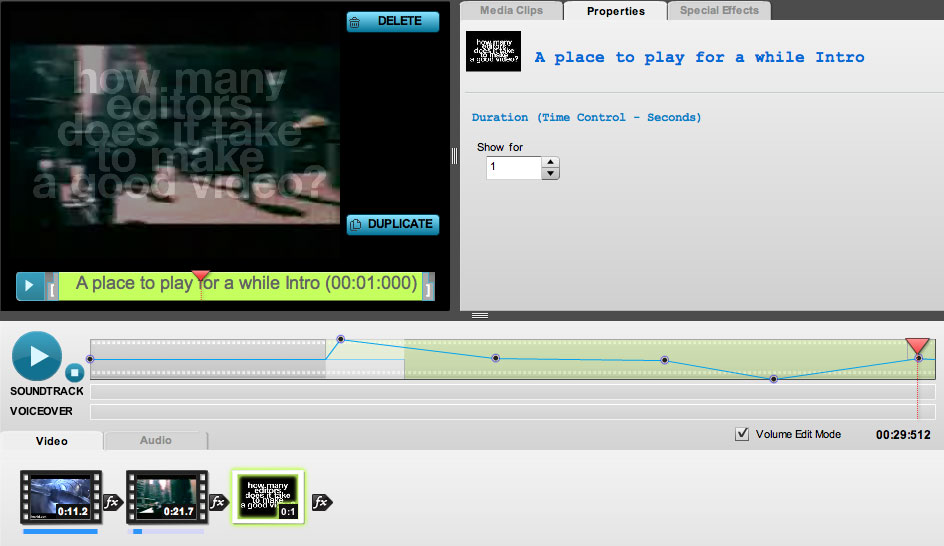The height and width of the screenshot is (546, 944).
Task: Open fx transition after the intro clip
Action: tap(321, 502)
